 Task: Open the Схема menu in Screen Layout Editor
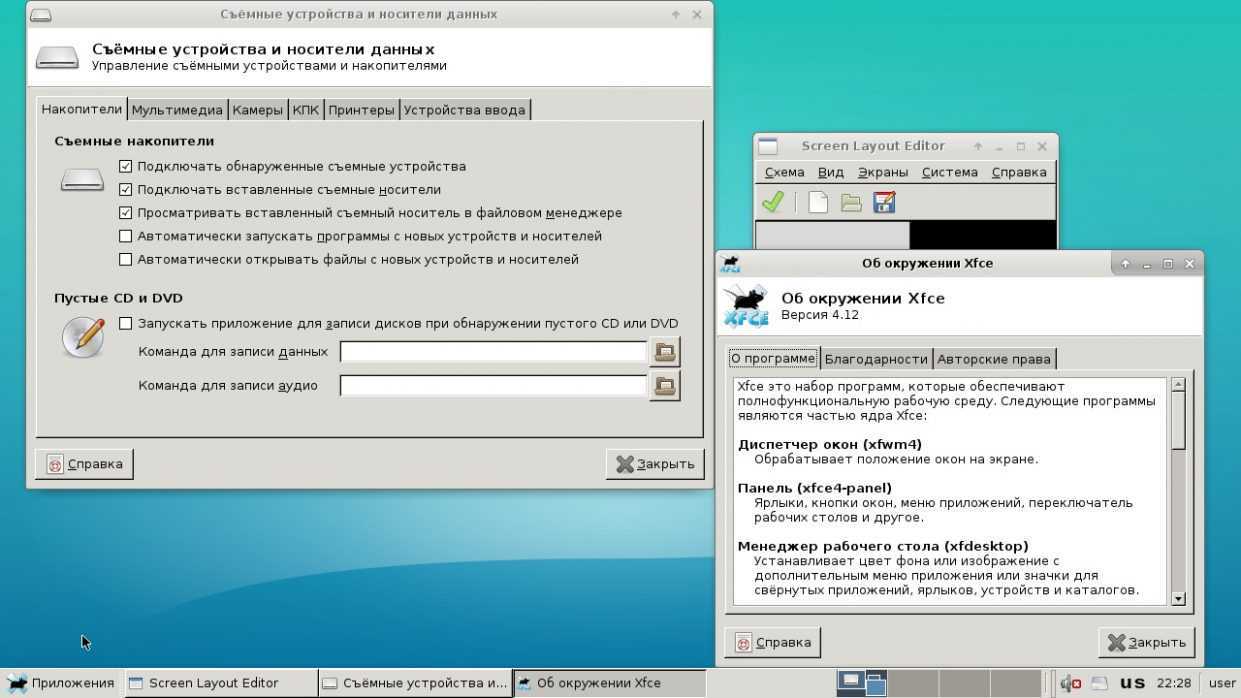[784, 172]
